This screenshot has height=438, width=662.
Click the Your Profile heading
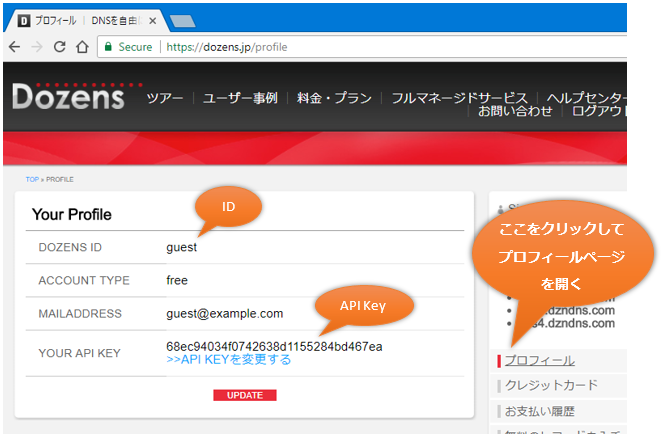coord(72,215)
